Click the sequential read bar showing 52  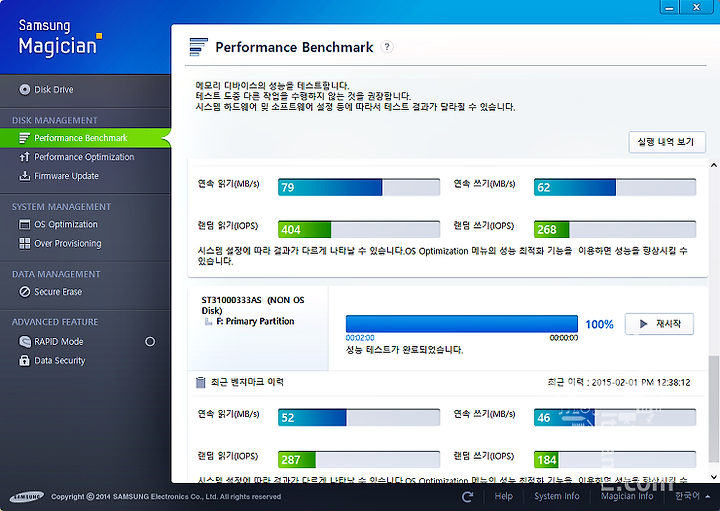[359, 418]
